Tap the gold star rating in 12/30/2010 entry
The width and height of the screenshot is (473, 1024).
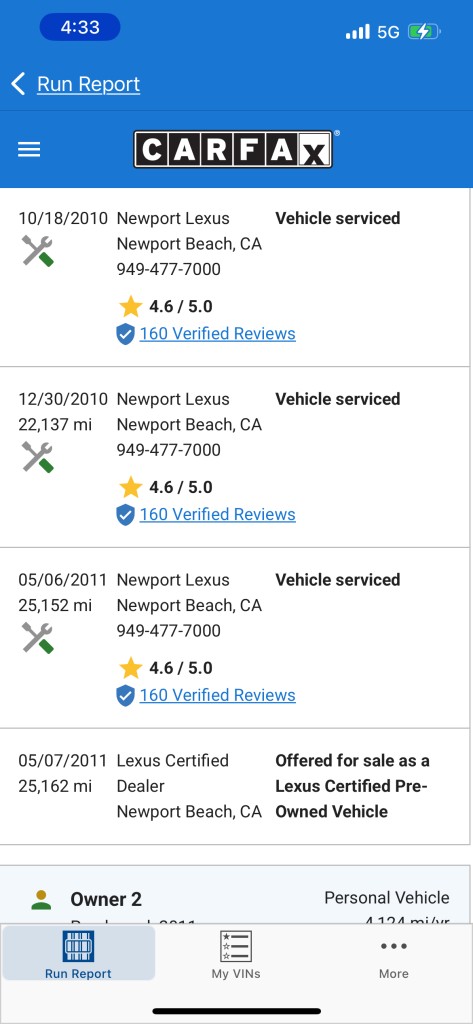click(x=130, y=487)
